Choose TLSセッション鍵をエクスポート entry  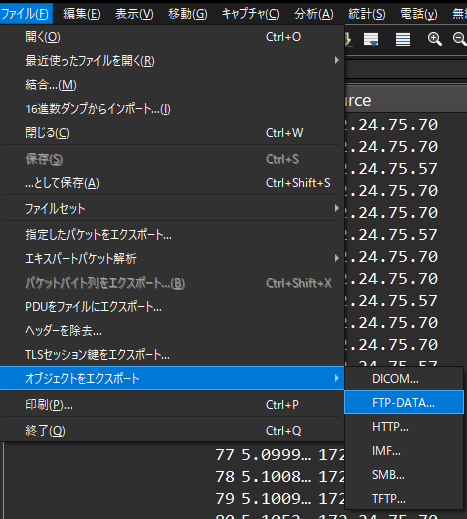(x=172, y=355)
